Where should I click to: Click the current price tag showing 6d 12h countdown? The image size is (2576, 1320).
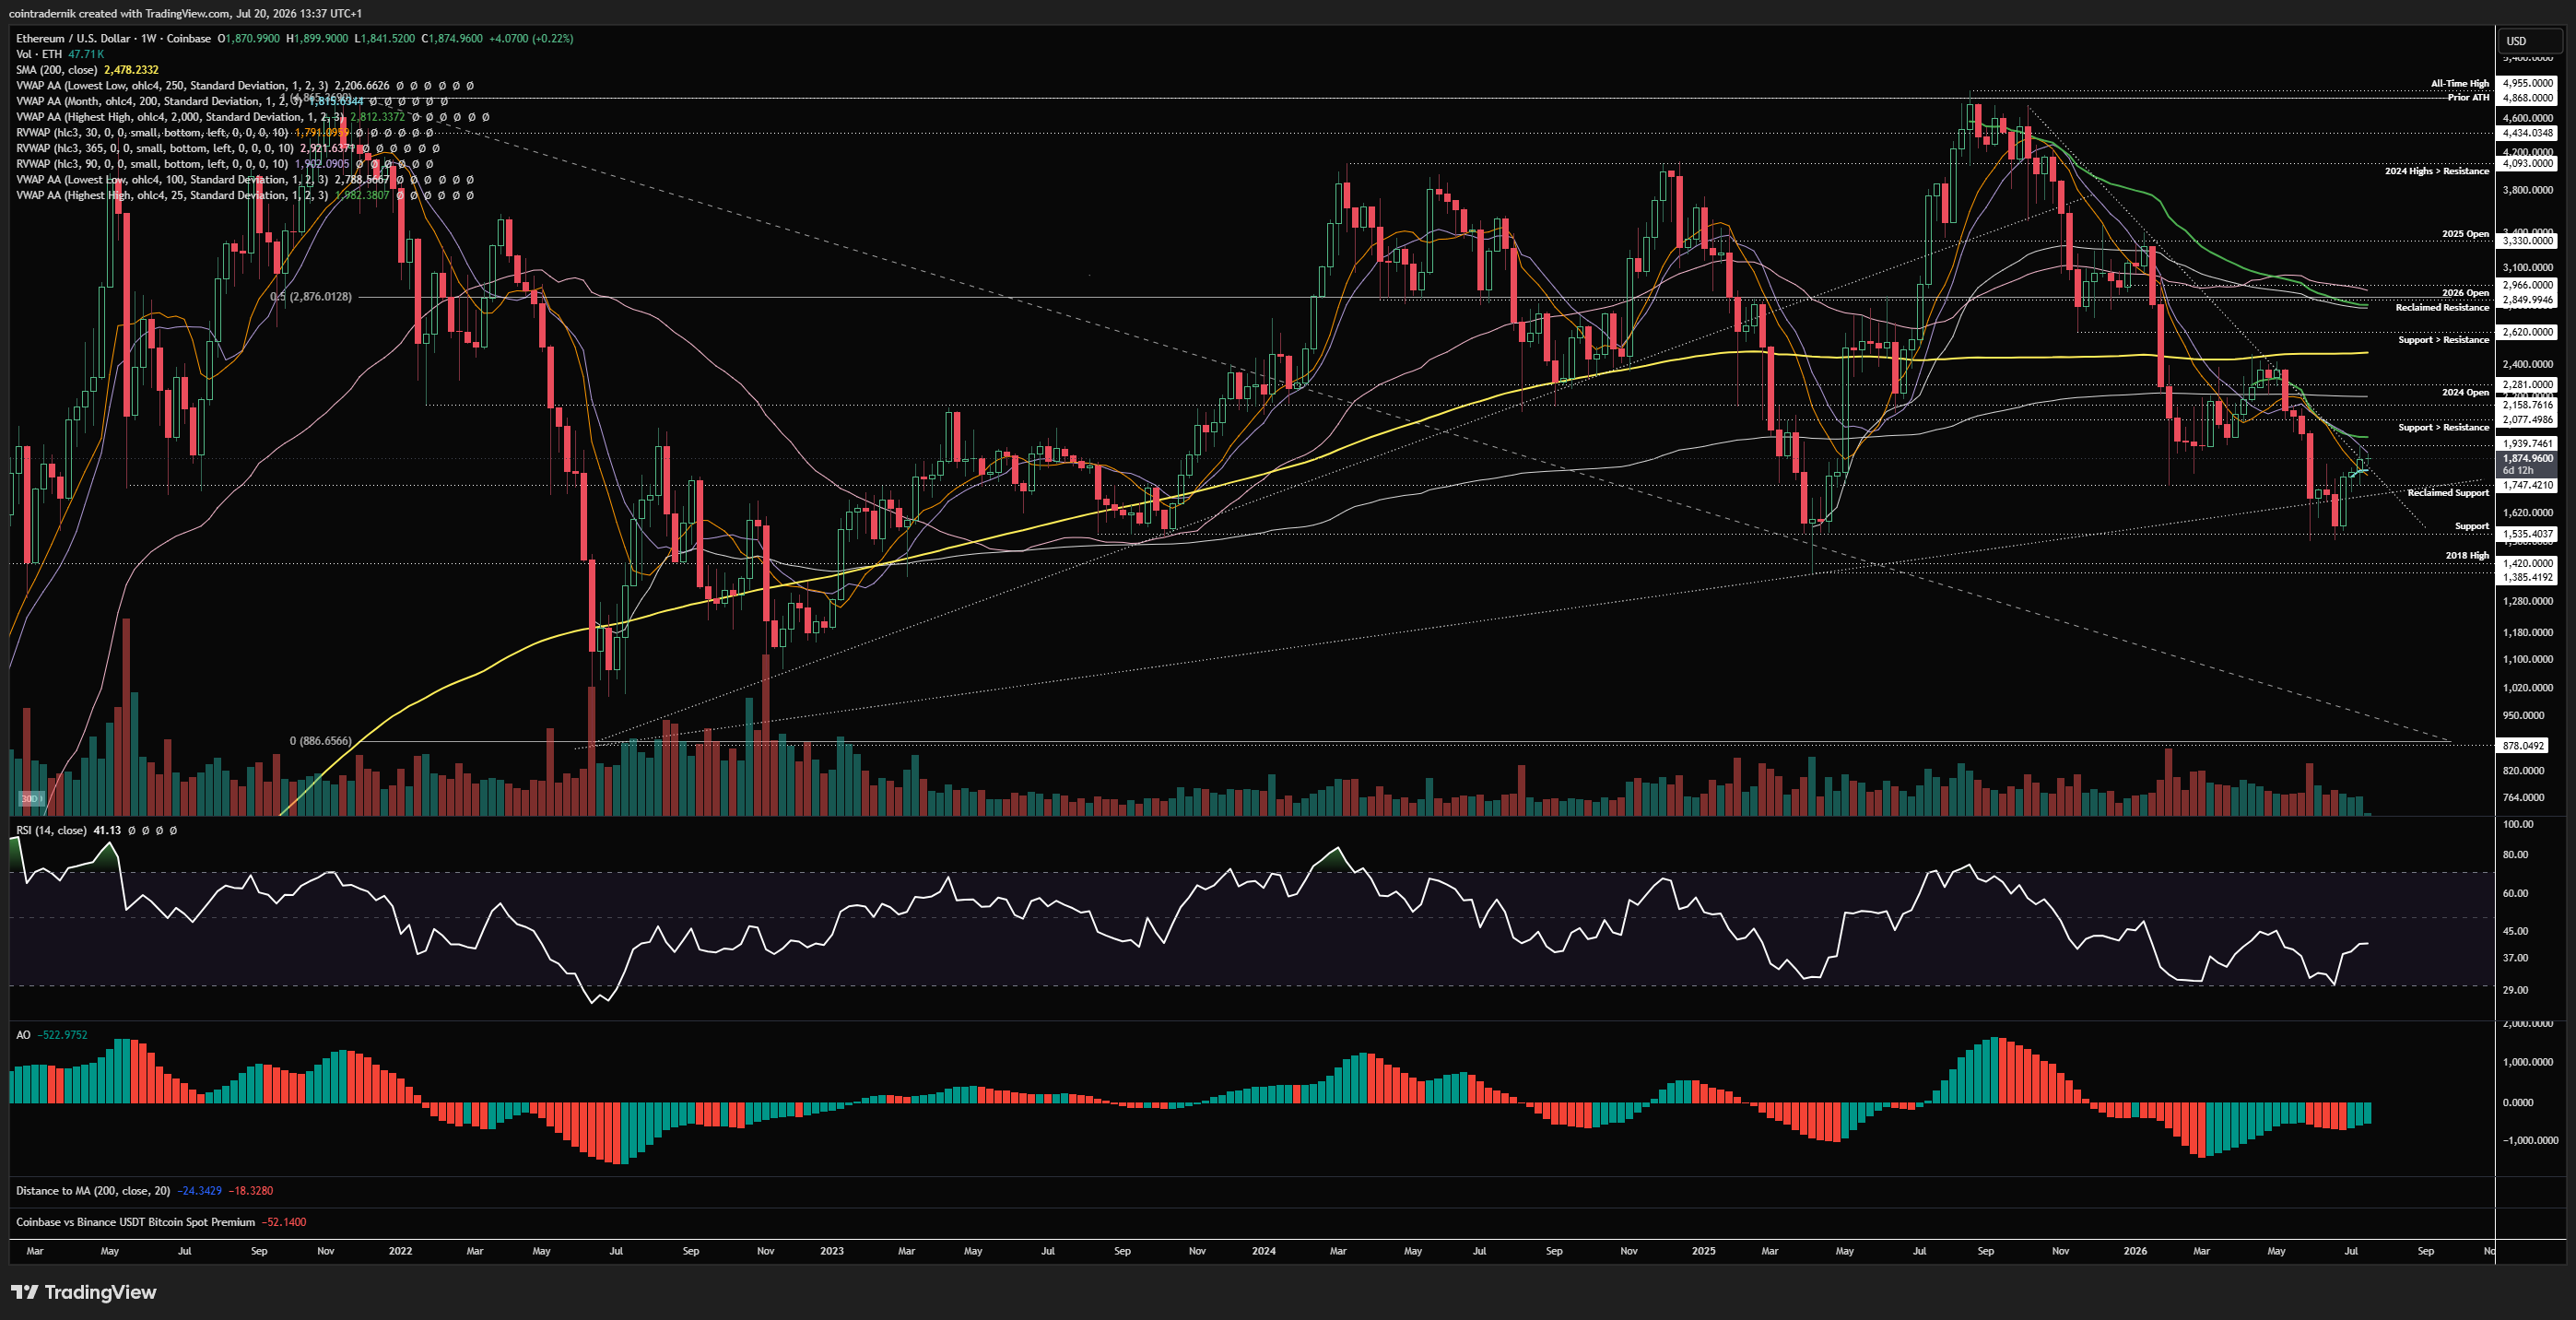[2527, 464]
